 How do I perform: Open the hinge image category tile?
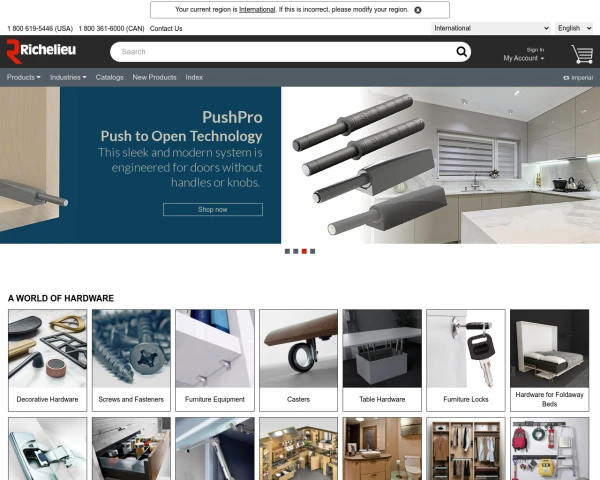click(x=47, y=449)
